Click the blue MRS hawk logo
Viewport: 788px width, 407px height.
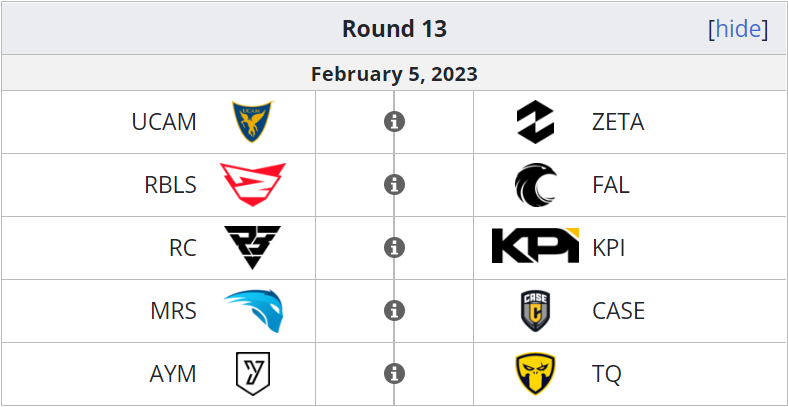[x=253, y=311]
